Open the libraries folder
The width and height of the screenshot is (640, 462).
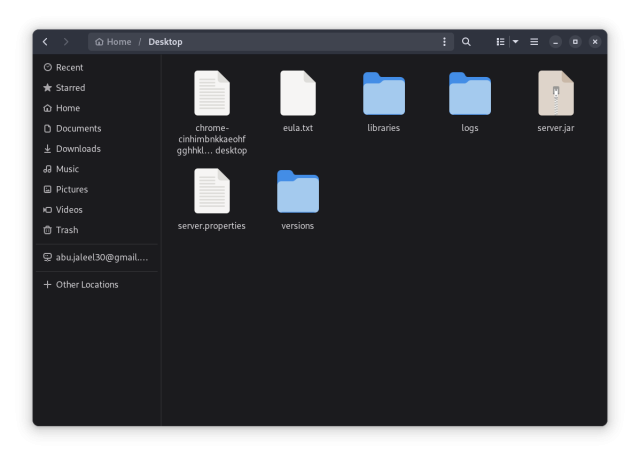coord(383,94)
